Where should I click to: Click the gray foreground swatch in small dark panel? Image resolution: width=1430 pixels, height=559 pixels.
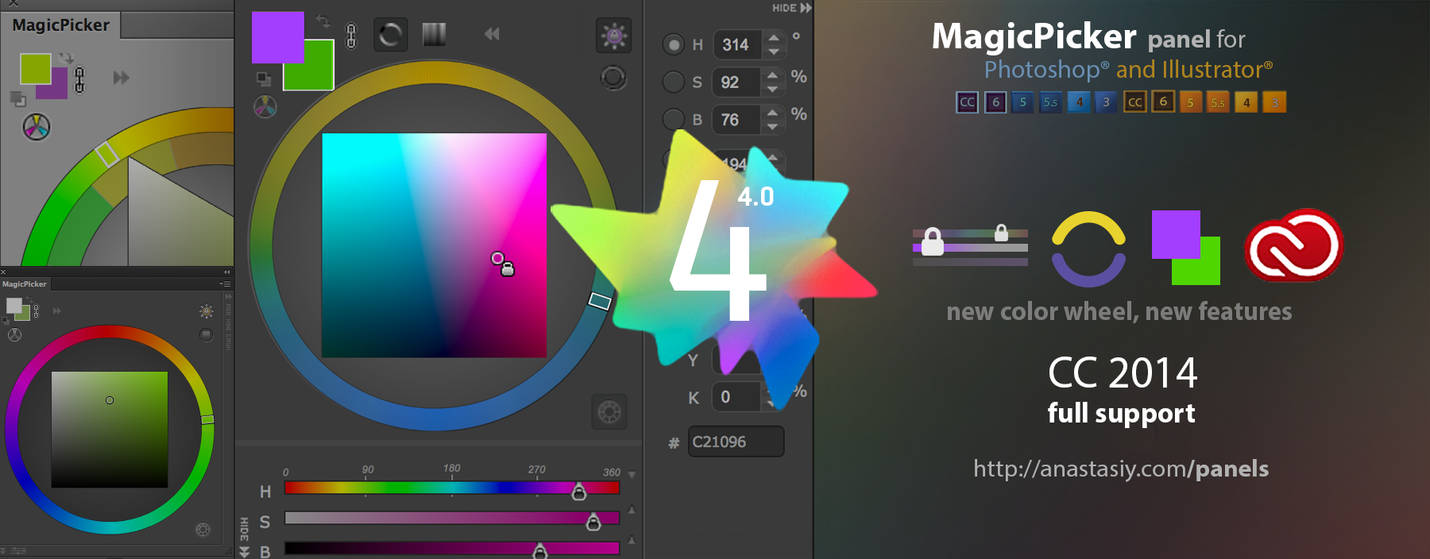pyautogui.click(x=14, y=305)
